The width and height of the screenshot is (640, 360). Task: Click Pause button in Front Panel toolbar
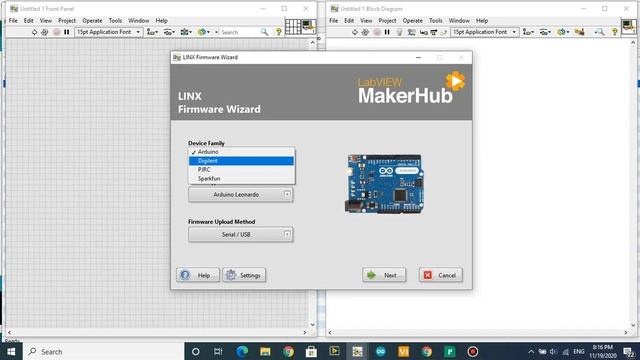click(67, 32)
